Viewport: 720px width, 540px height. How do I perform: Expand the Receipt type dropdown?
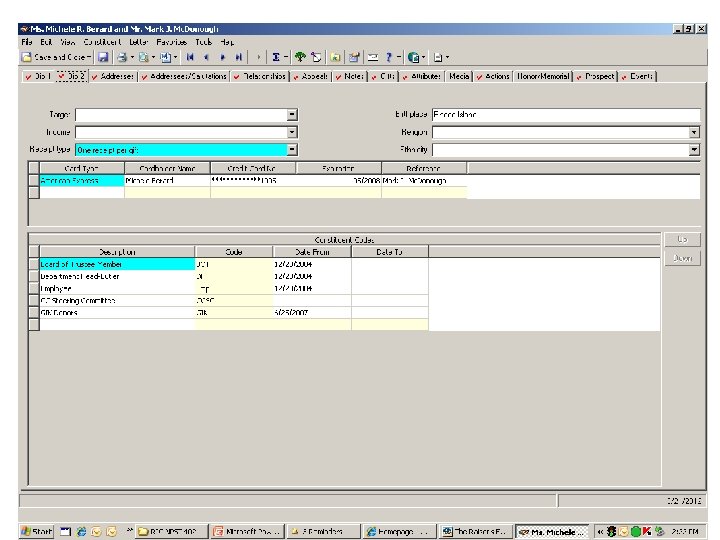(292, 150)
